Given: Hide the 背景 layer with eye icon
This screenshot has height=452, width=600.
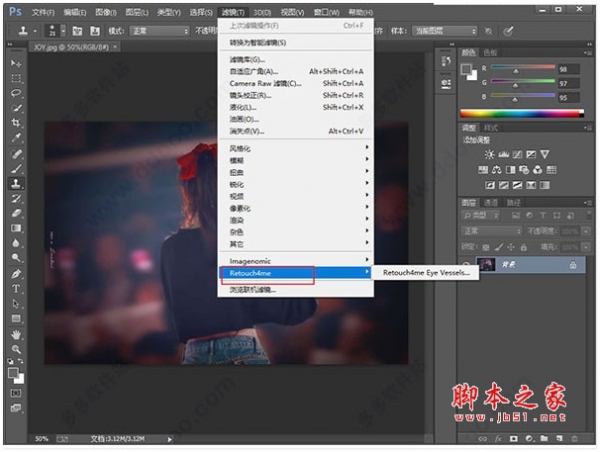Looking at the screenshot, I should coord(466,264).
